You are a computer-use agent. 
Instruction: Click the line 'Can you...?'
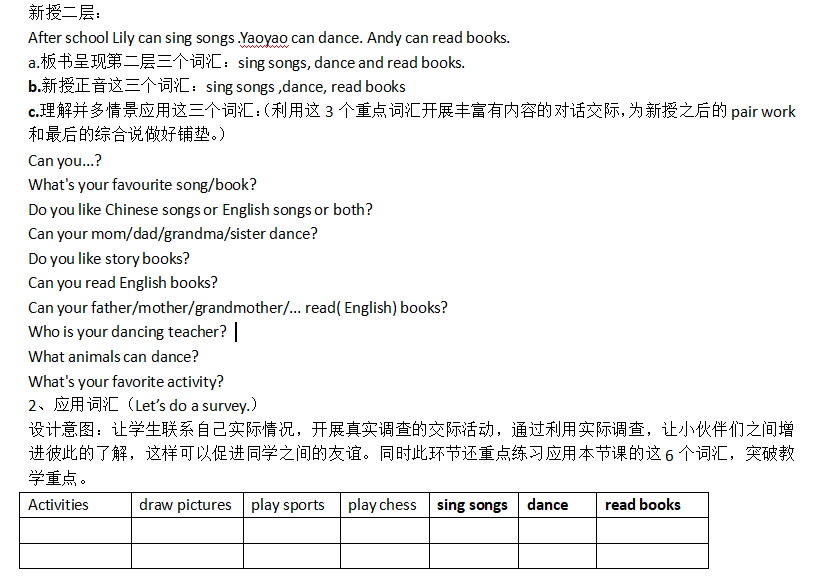(x=65, y=160)
